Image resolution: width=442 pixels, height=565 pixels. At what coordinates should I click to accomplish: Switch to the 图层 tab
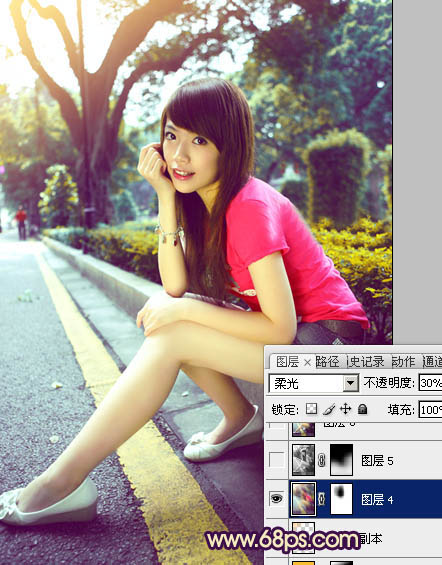click(x=287, y=362)
